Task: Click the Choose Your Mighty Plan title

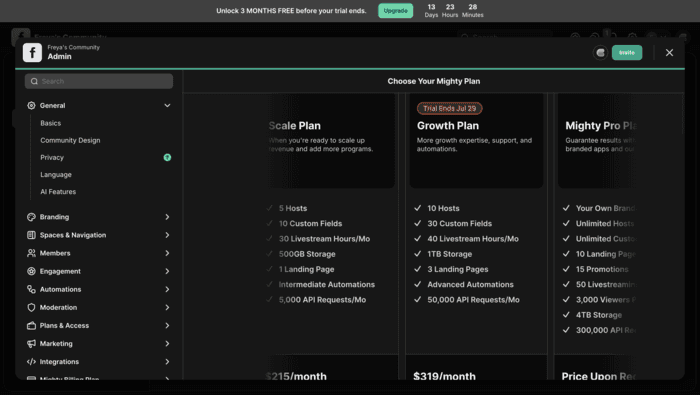Action: (433, 81)
